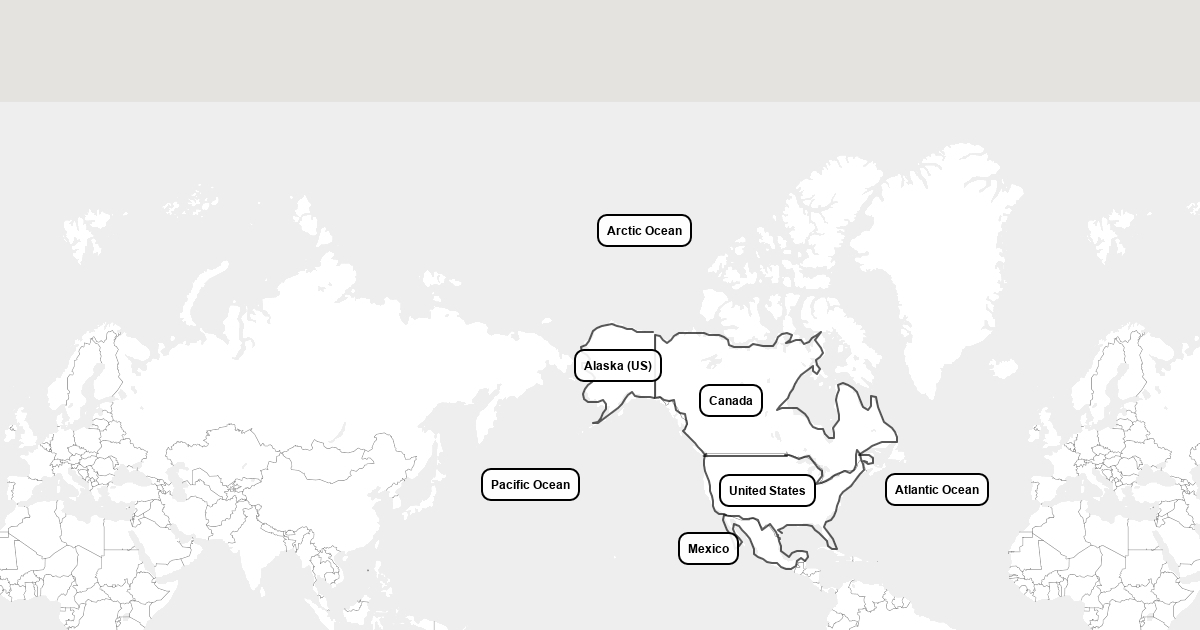Image resolution: width=1200 pixels, height=630 pixels.
Task: Click the Canada map label
Action: coord(731,400)
